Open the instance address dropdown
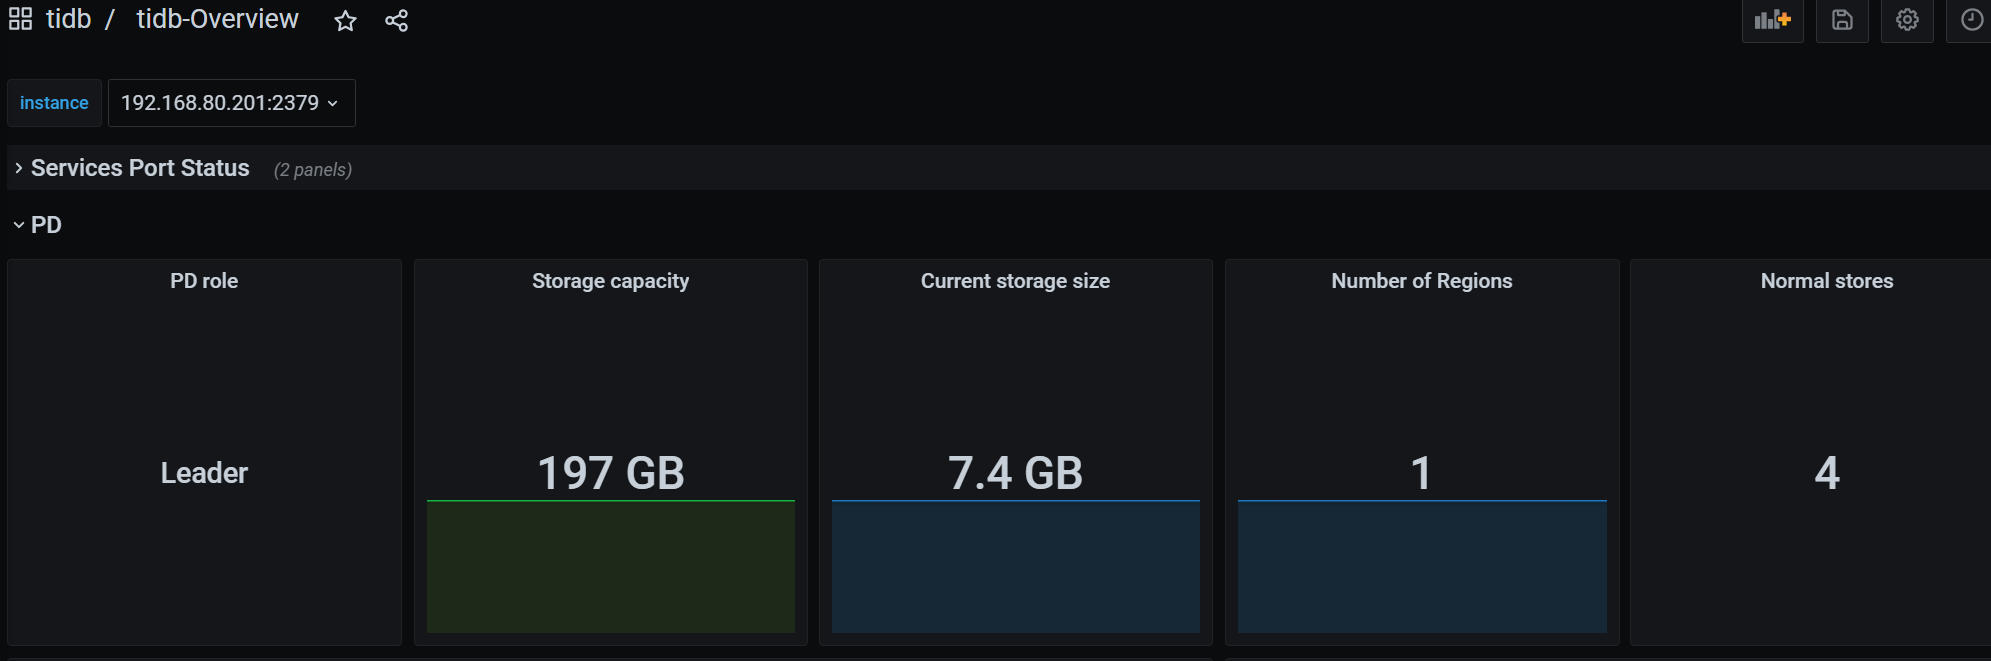 pos(231,103)
